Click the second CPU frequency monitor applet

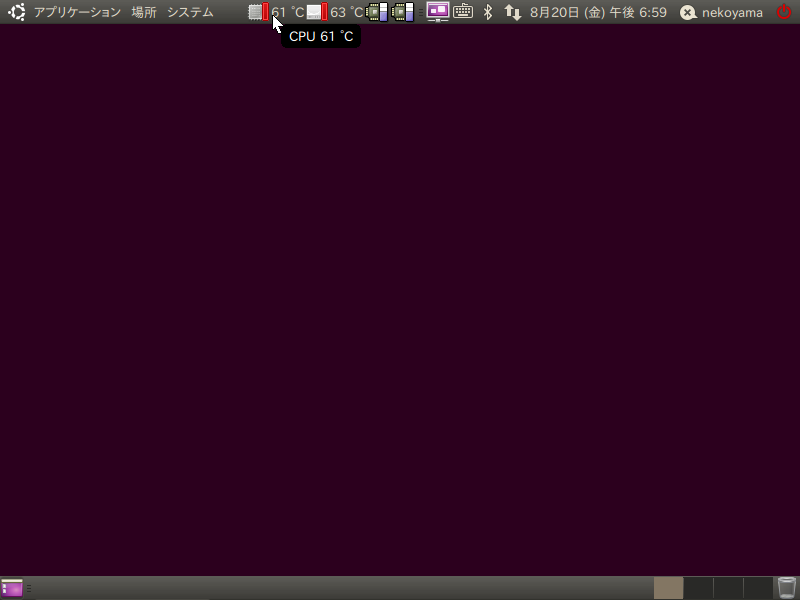point(402,12)
